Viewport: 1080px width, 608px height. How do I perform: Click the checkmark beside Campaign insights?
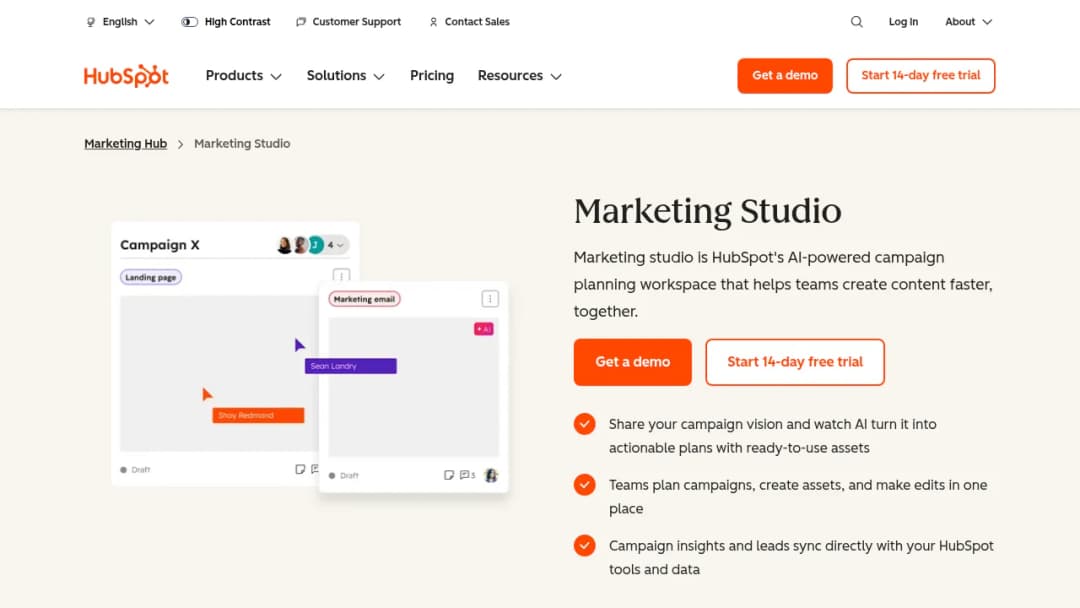click(x=584, y=545)
